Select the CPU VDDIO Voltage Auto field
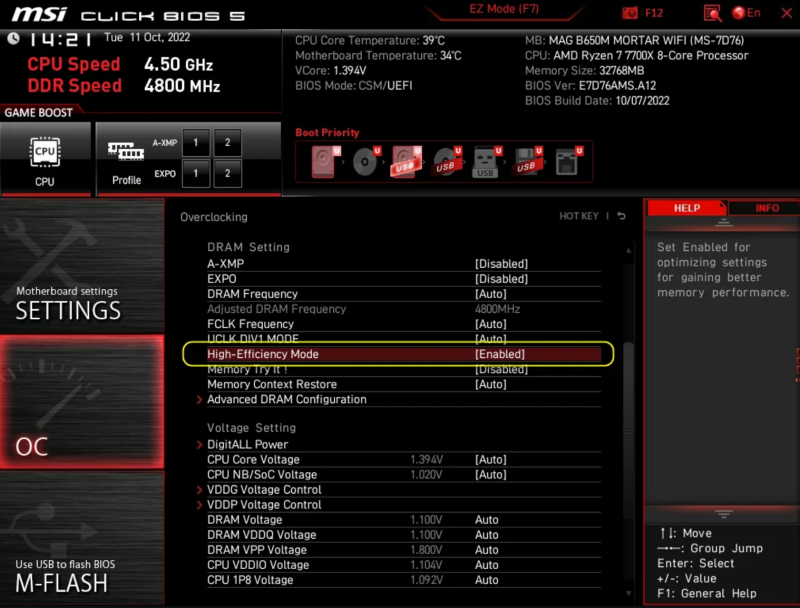Image resolution: width=800 pixels, height=608 pixels. tap(487, 565)
